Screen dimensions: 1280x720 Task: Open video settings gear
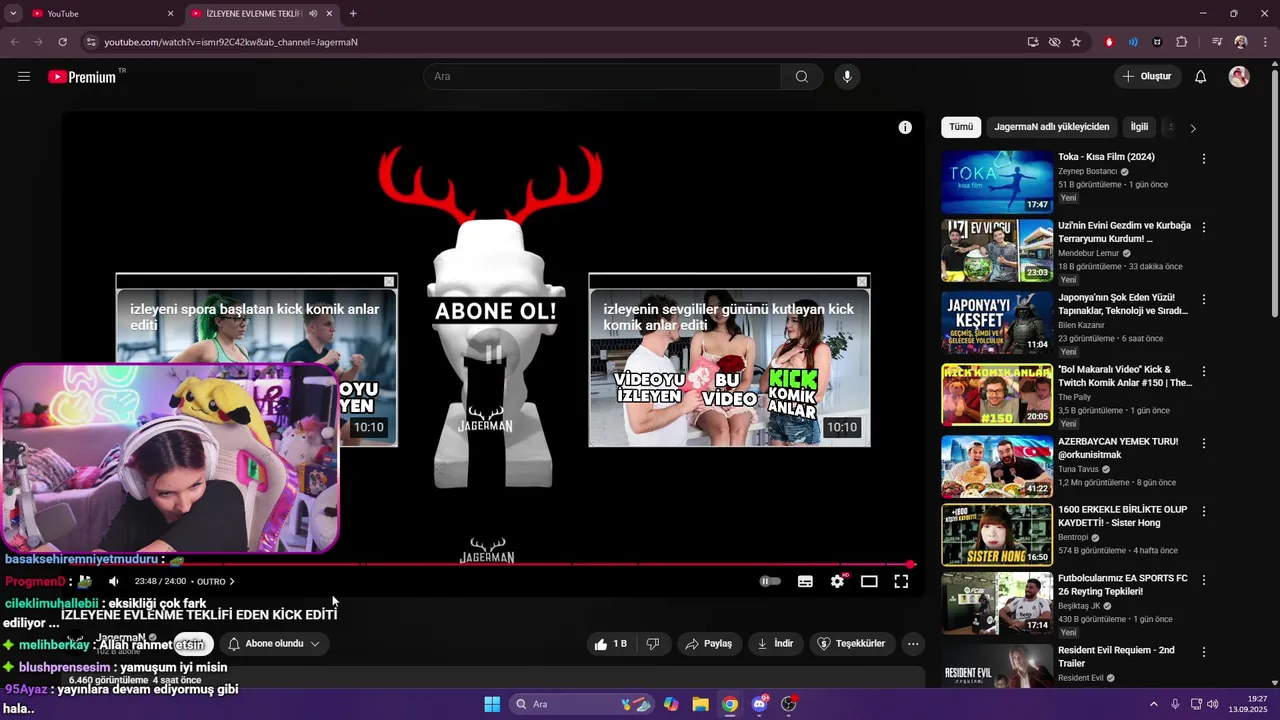click(x=837, y=581)
